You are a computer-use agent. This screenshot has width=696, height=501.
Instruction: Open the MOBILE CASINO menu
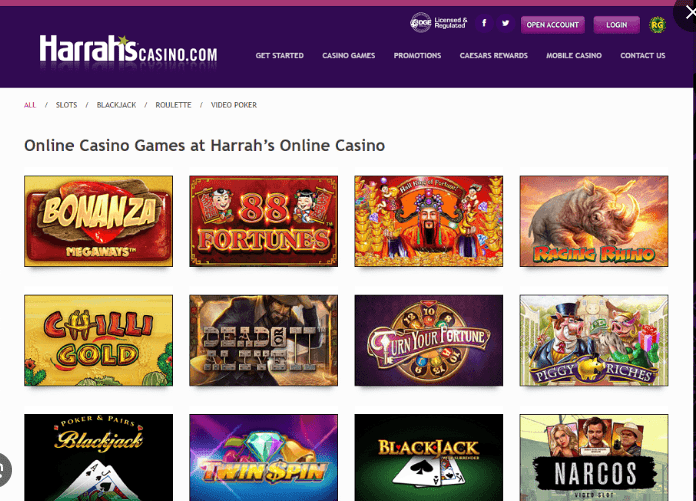tap(574, 55)
